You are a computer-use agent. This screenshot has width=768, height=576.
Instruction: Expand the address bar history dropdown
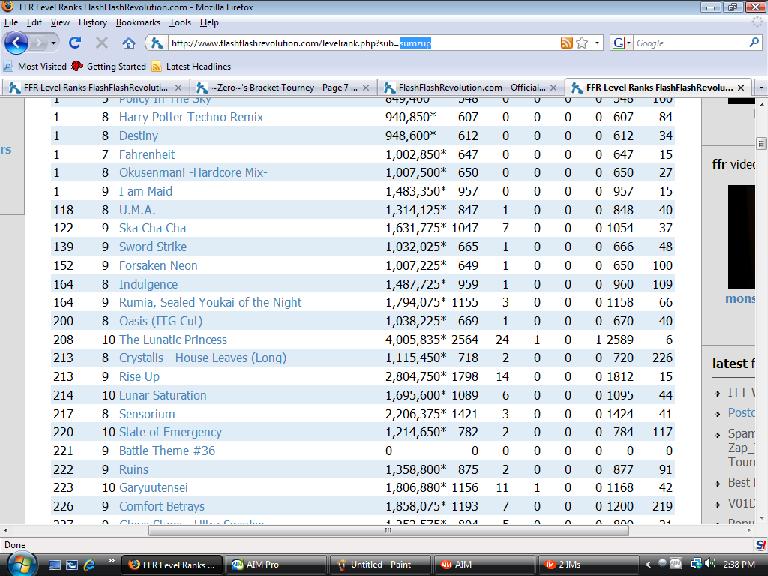click(x=597, y=43)
